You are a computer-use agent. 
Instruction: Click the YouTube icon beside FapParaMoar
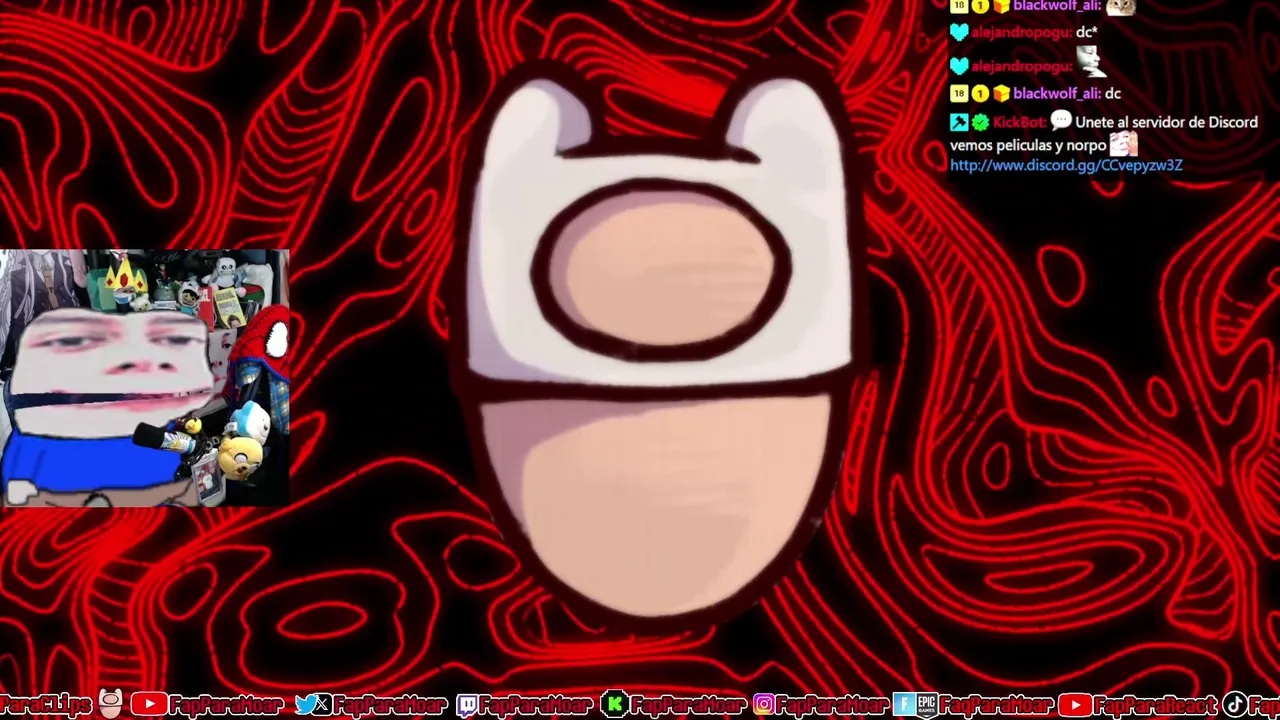pyautogui.click(x=149, y=706)
